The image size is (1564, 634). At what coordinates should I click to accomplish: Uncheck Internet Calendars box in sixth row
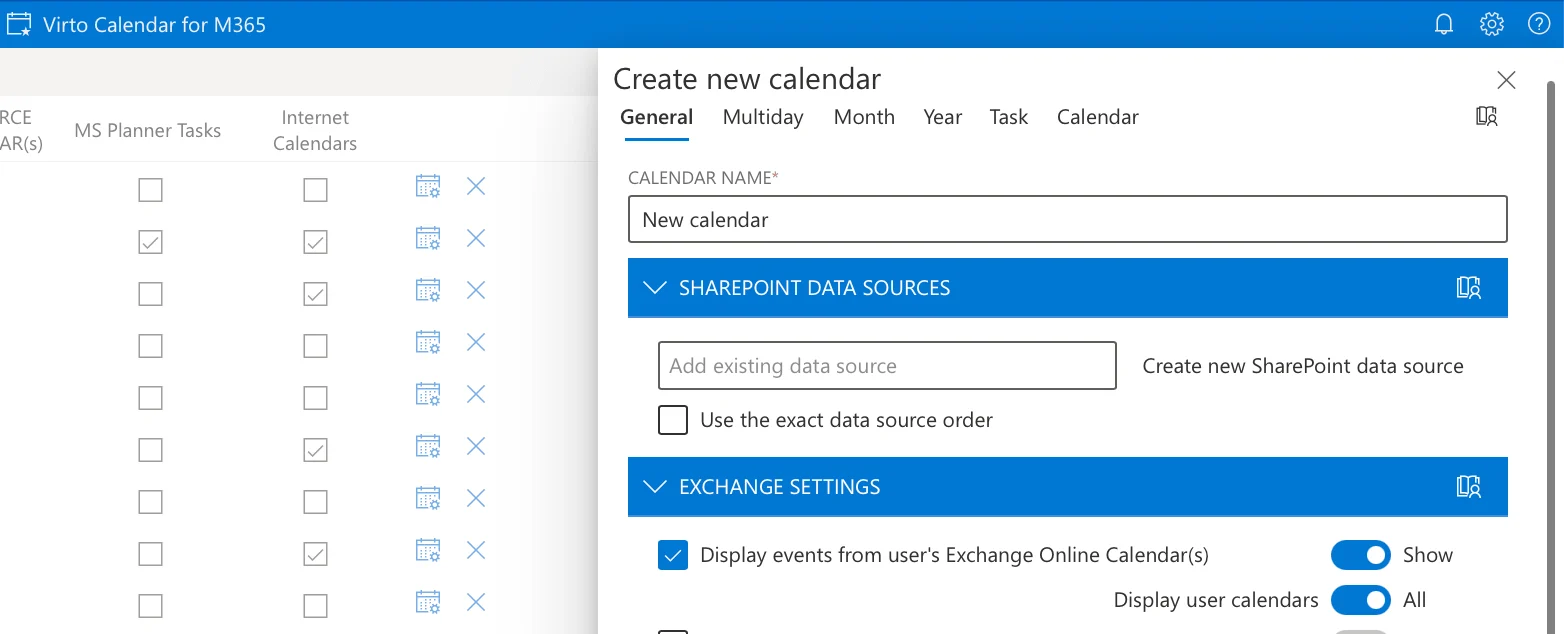[315, 450]
